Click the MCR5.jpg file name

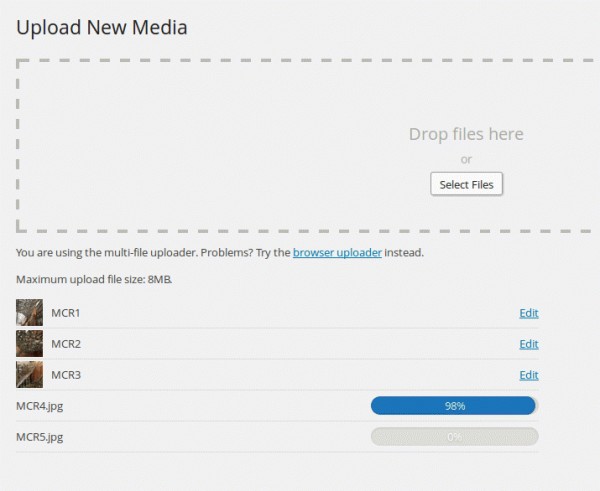39,437
